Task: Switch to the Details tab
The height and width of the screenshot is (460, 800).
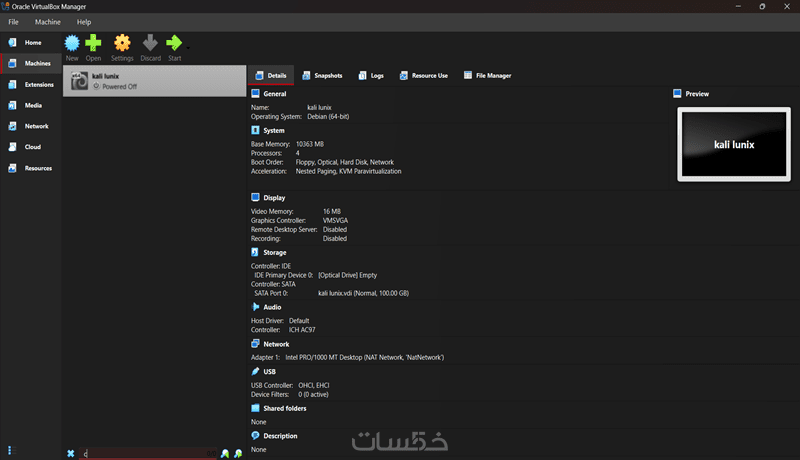Action: (x=271, y=75)
